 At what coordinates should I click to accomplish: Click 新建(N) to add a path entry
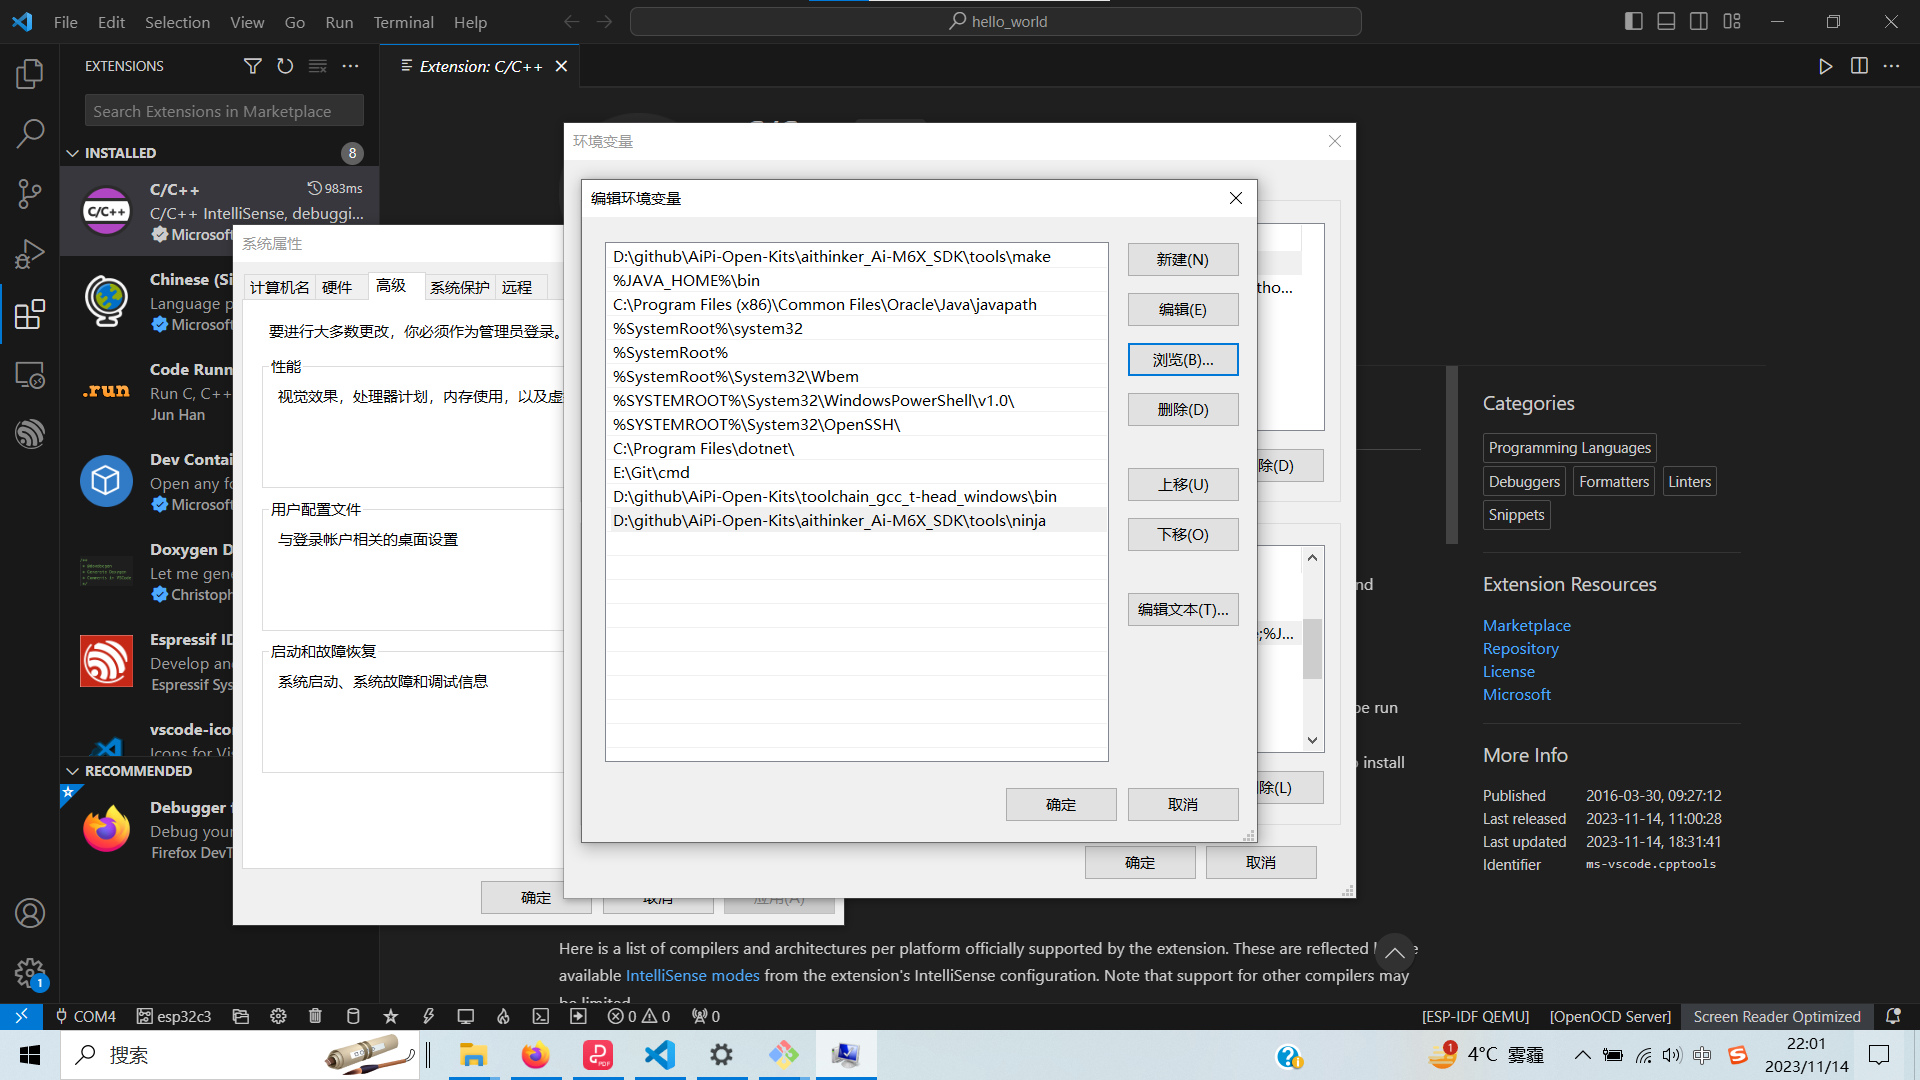pyautogui.click(x=1183, y=260)
